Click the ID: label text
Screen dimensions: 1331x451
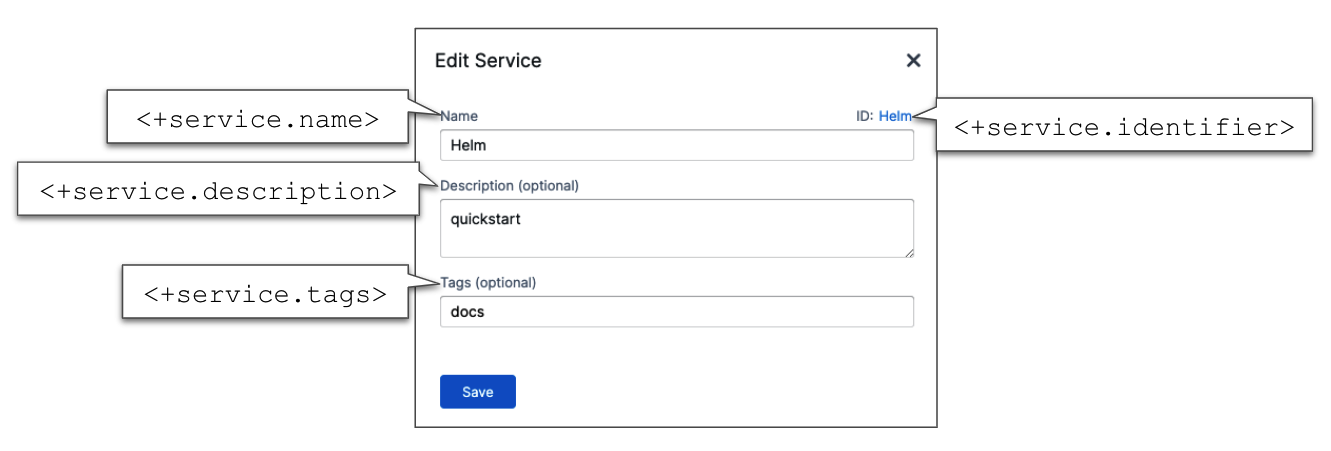tap(864, 116)
